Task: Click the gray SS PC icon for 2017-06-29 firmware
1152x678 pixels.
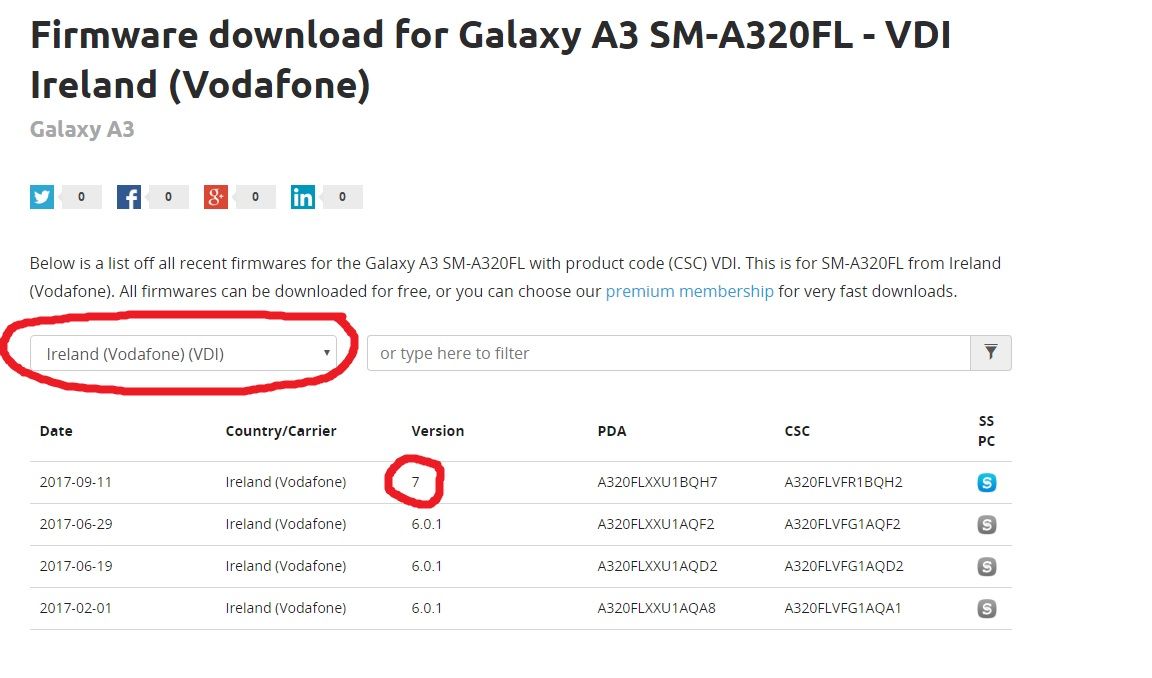Action: pos(987,524)
